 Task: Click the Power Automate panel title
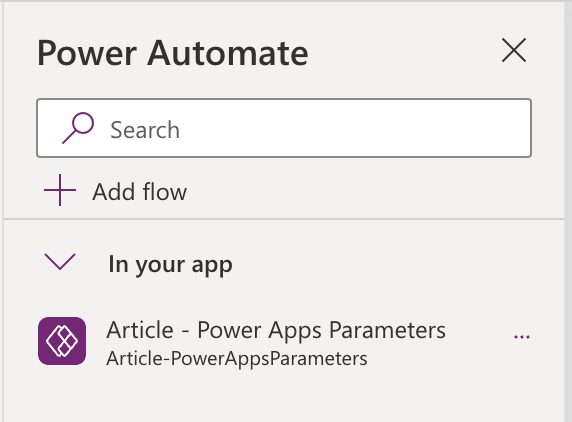[173, 53]
